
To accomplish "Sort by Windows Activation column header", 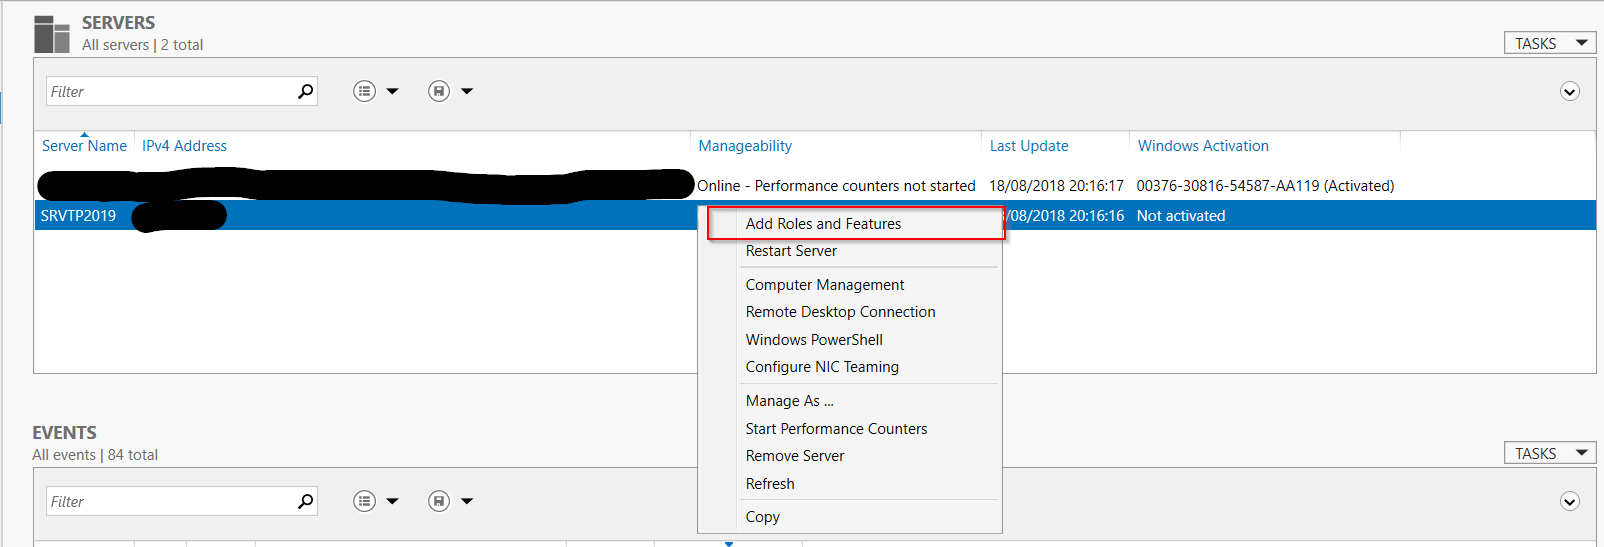I will pos(1203,146).
